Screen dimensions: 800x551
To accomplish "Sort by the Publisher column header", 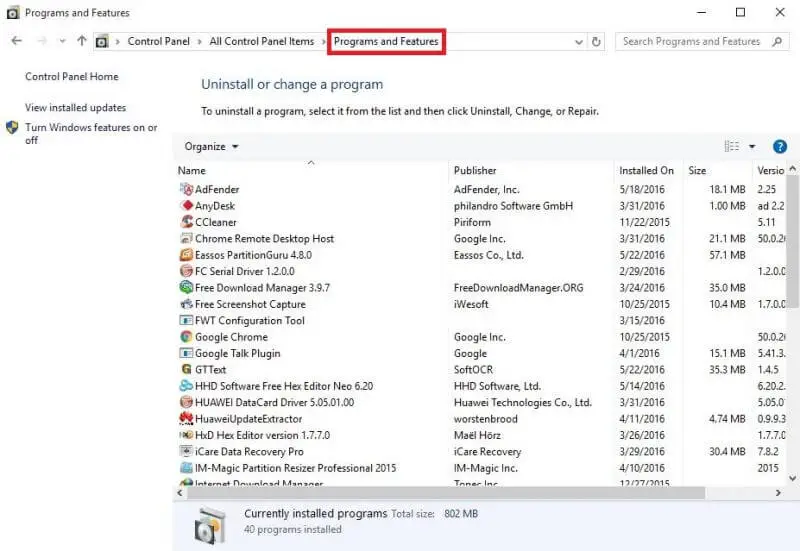I will coord(531,170).
